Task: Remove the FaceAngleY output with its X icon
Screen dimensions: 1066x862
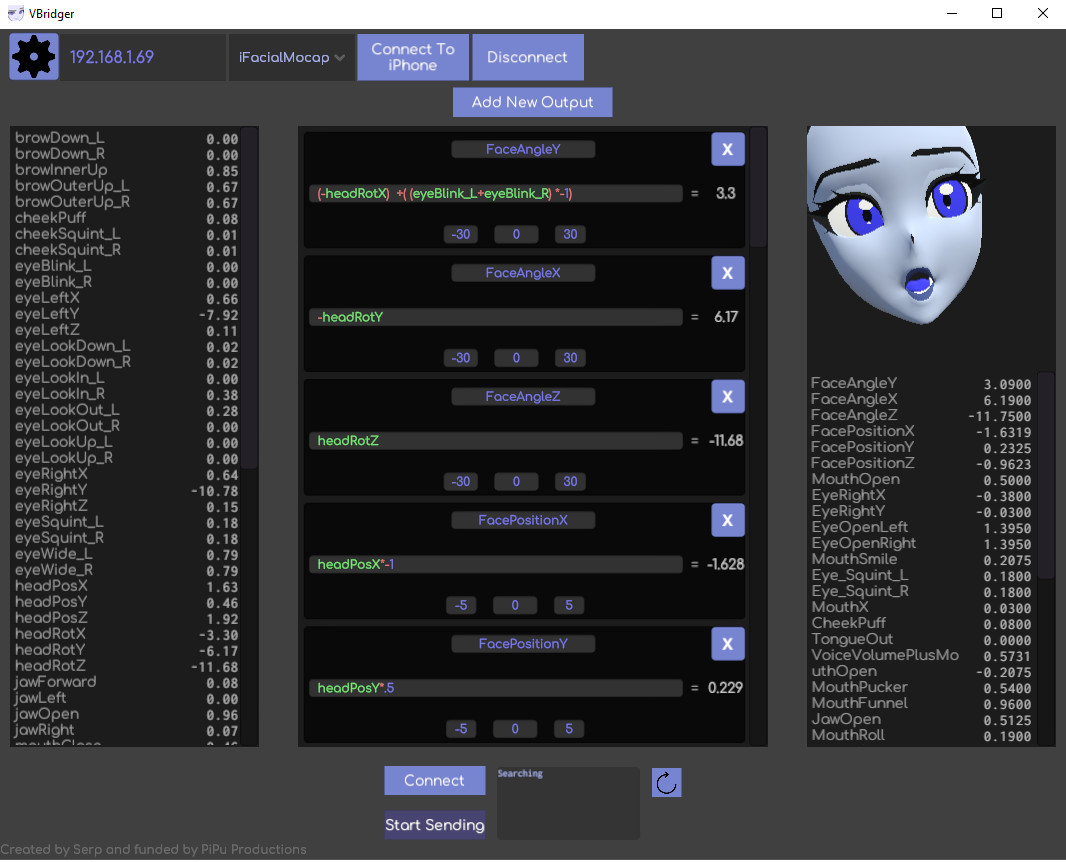Action: [727, 148]
